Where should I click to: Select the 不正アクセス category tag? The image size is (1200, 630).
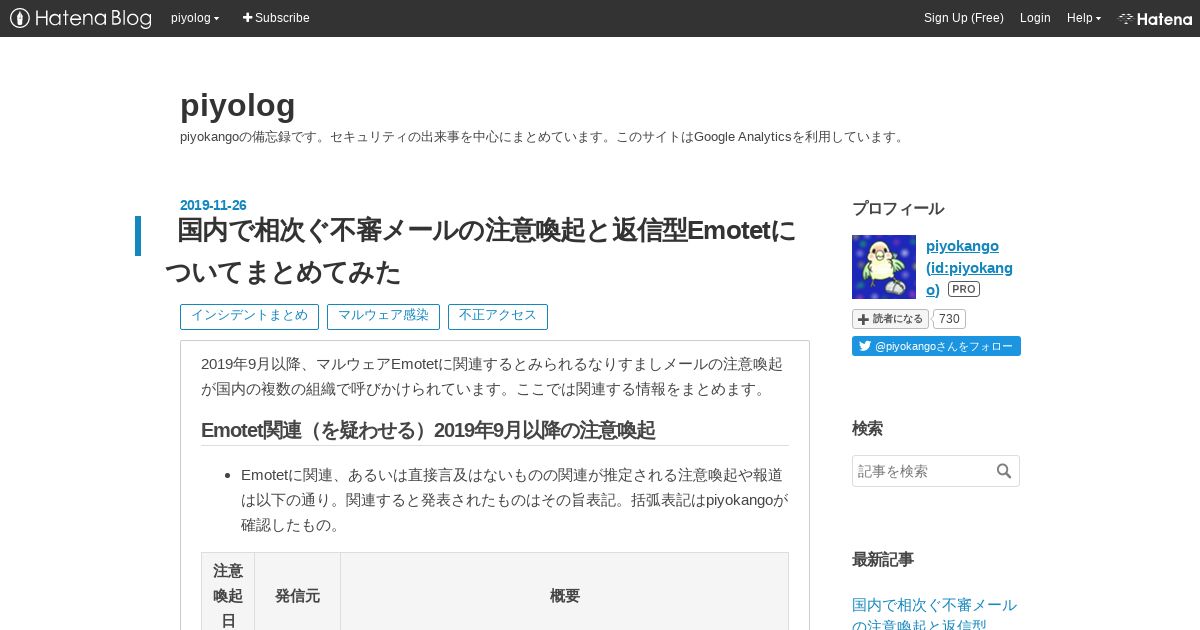point(498,316)
